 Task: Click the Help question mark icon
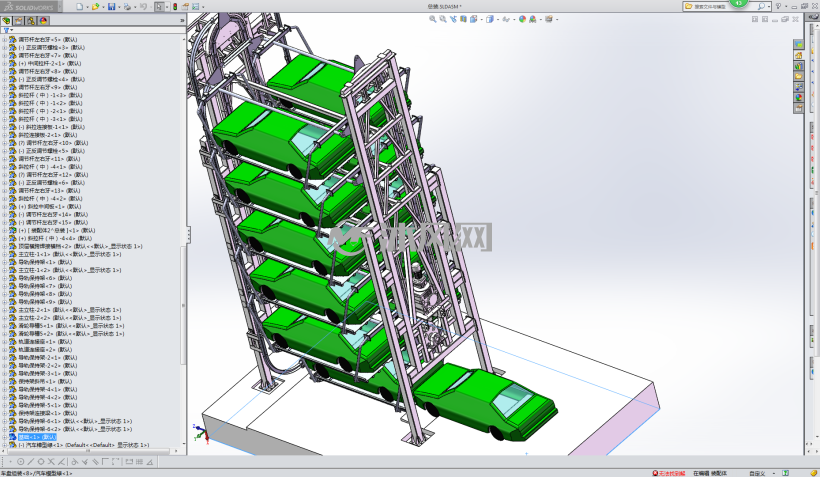point(778,6)
